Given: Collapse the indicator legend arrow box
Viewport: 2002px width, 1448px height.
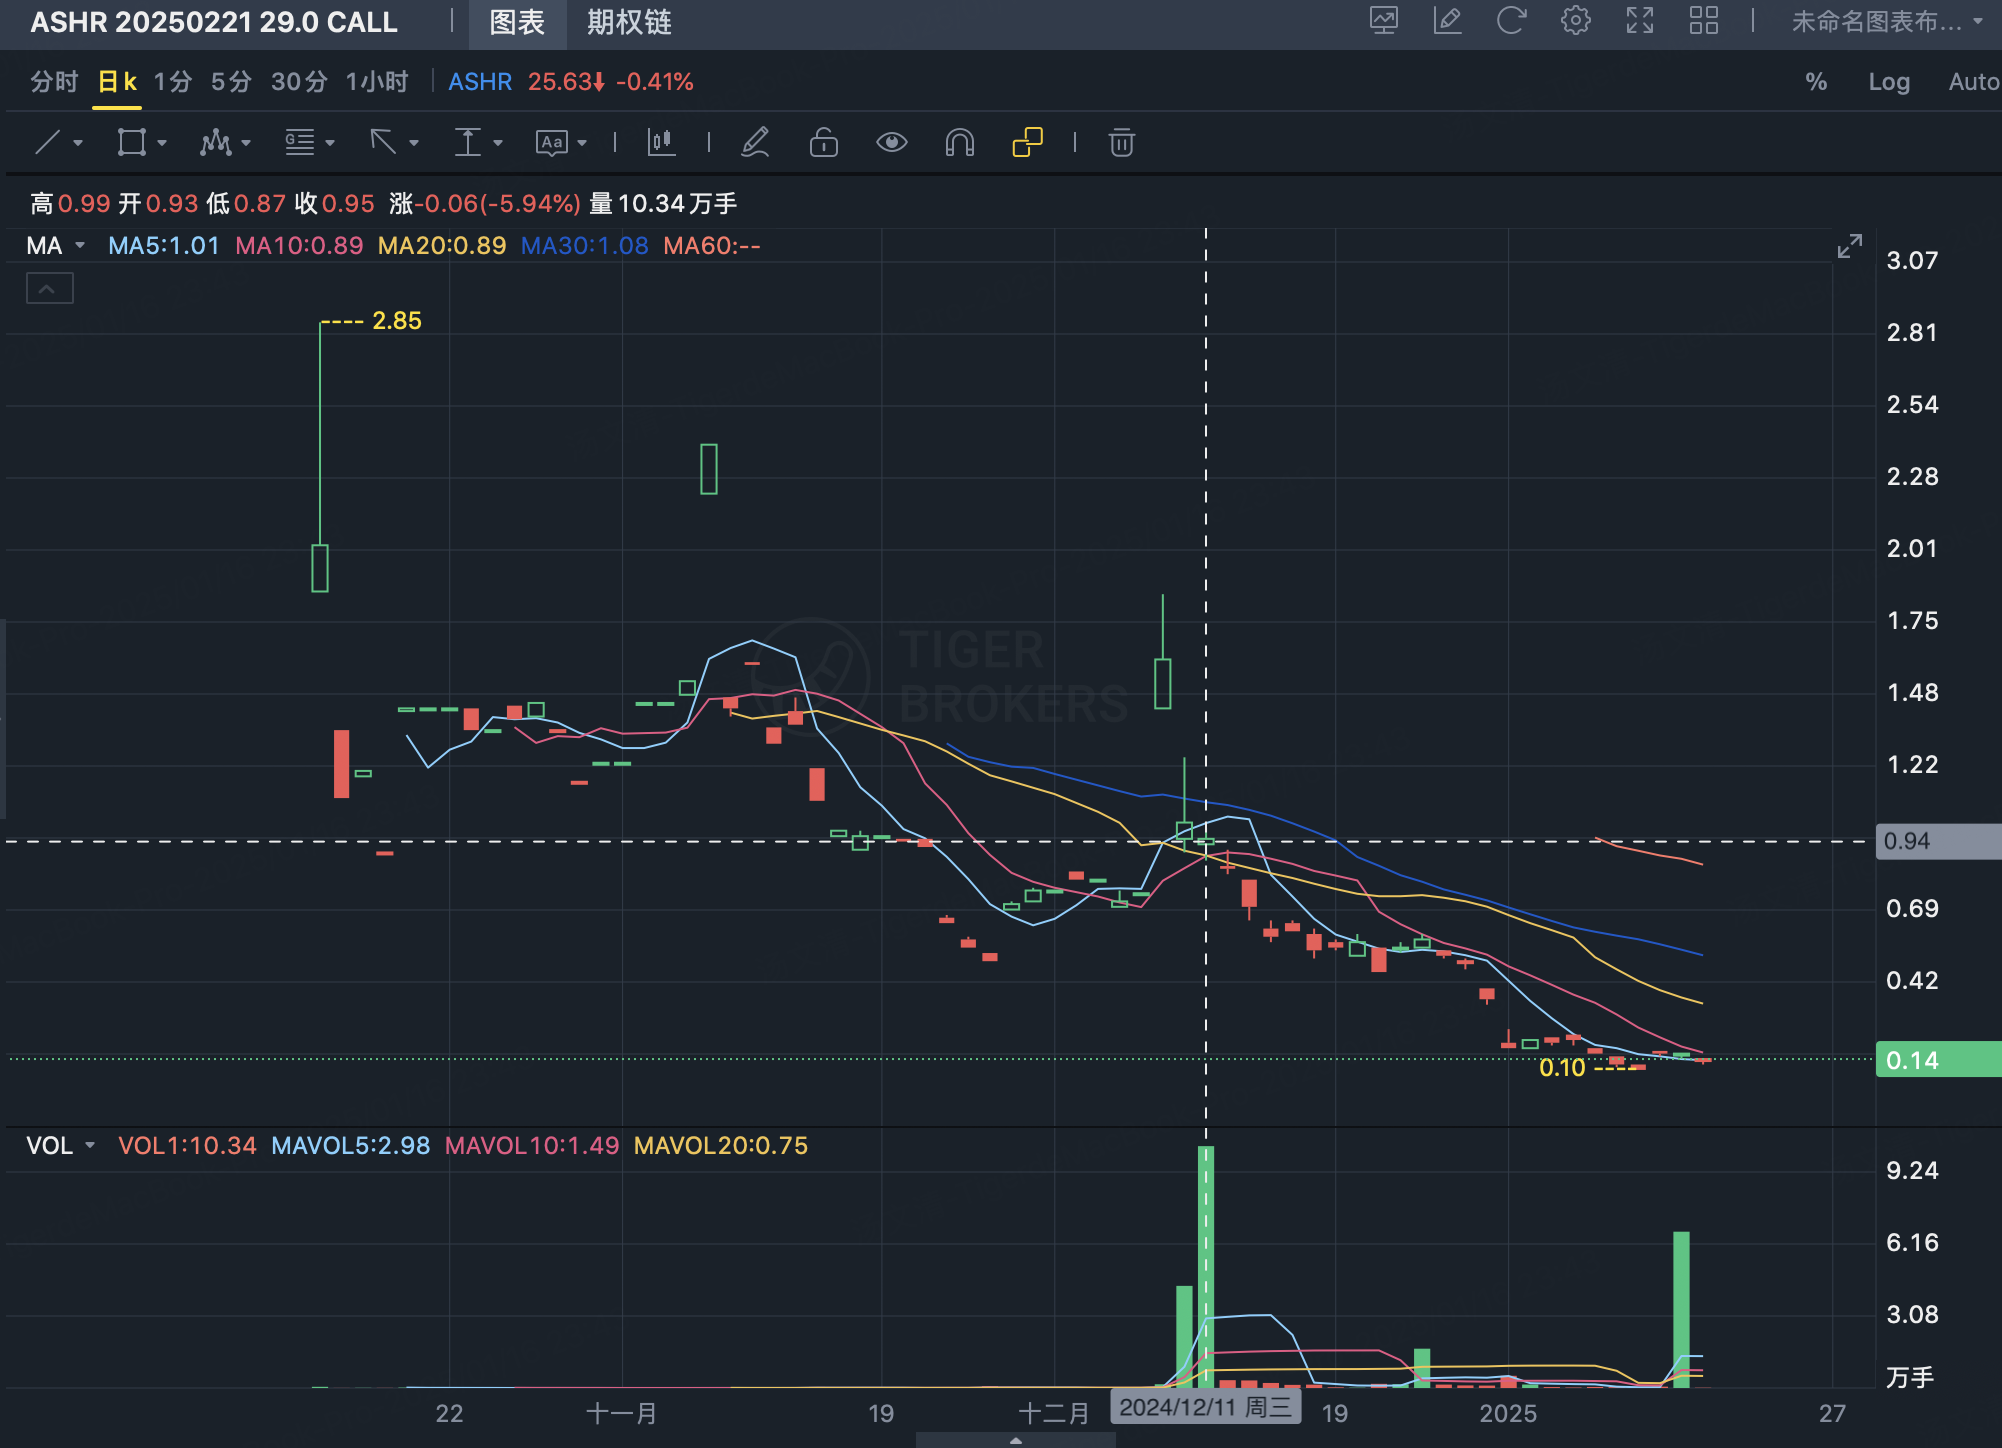Looking at the screenshot, I should 49,289.
